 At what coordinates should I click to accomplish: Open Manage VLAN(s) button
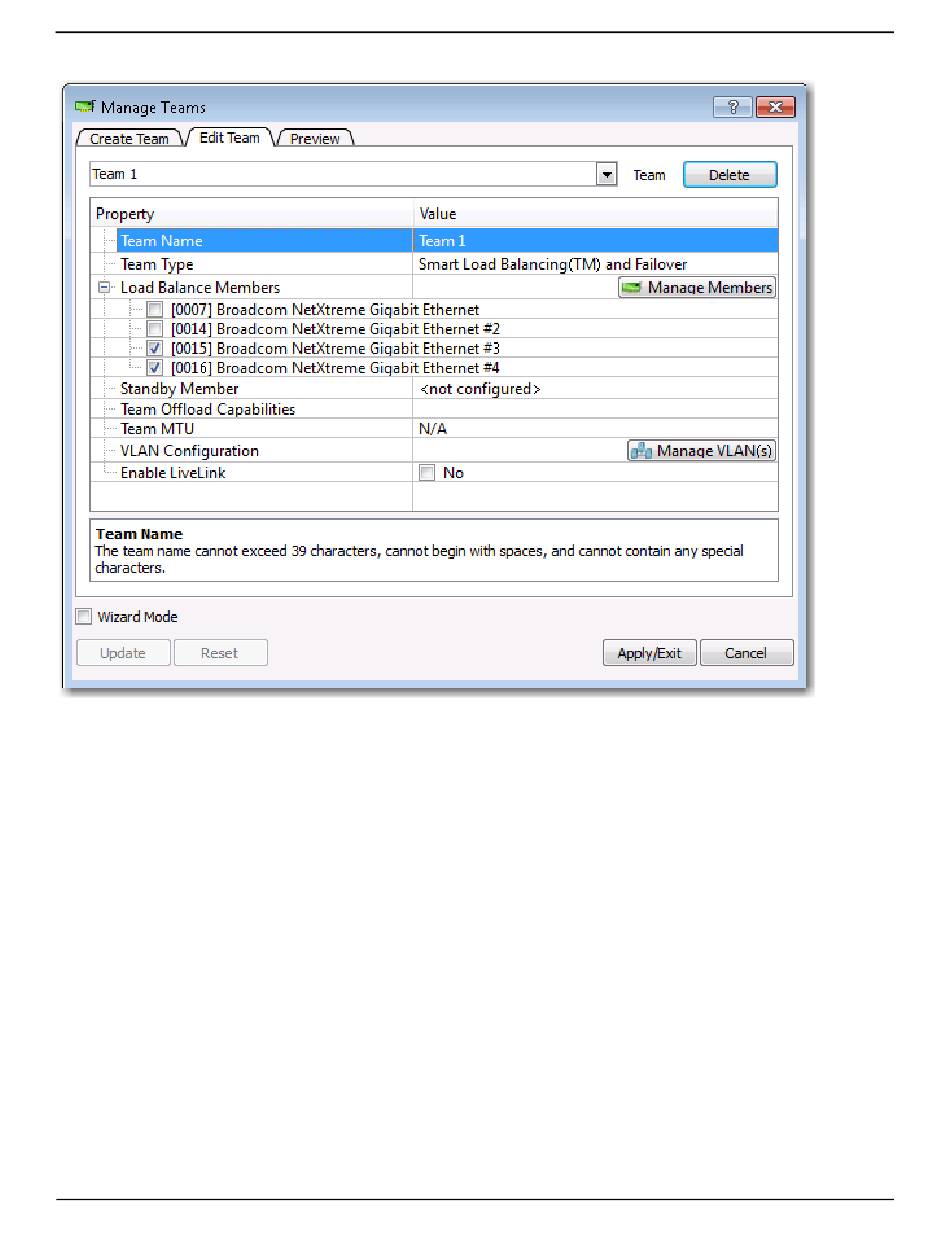pyautogui.click(x=701, y=451)
